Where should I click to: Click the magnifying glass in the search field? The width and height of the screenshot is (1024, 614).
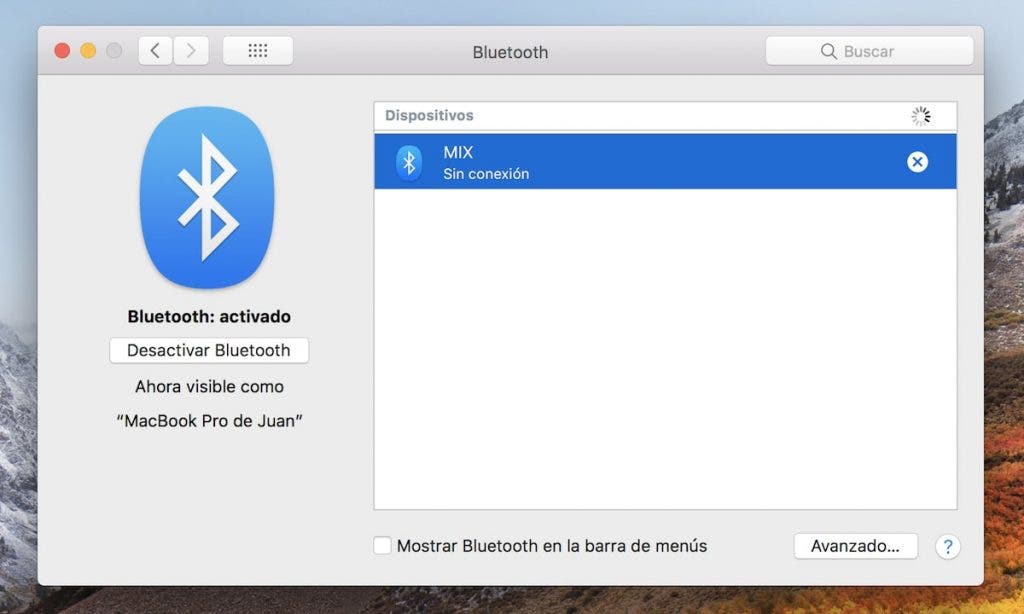click(x=827, y=50)
